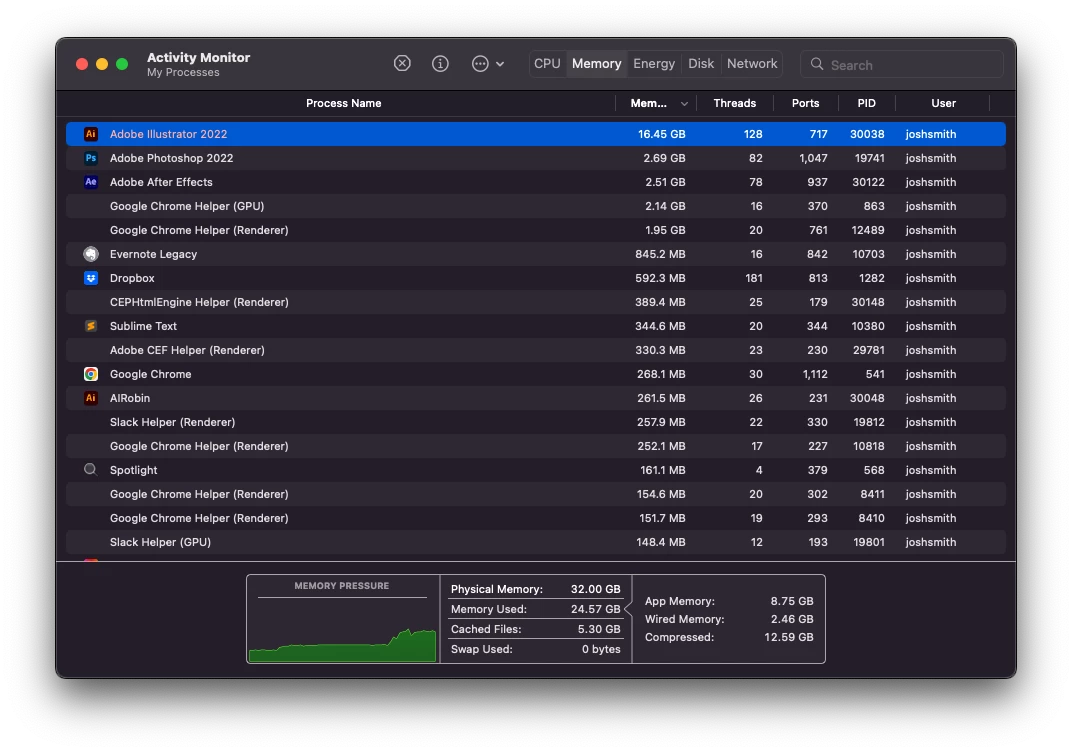Screen dimensions: 1072x752
Task: Click the Google Chrome app icon
Action: coord(91,374)
